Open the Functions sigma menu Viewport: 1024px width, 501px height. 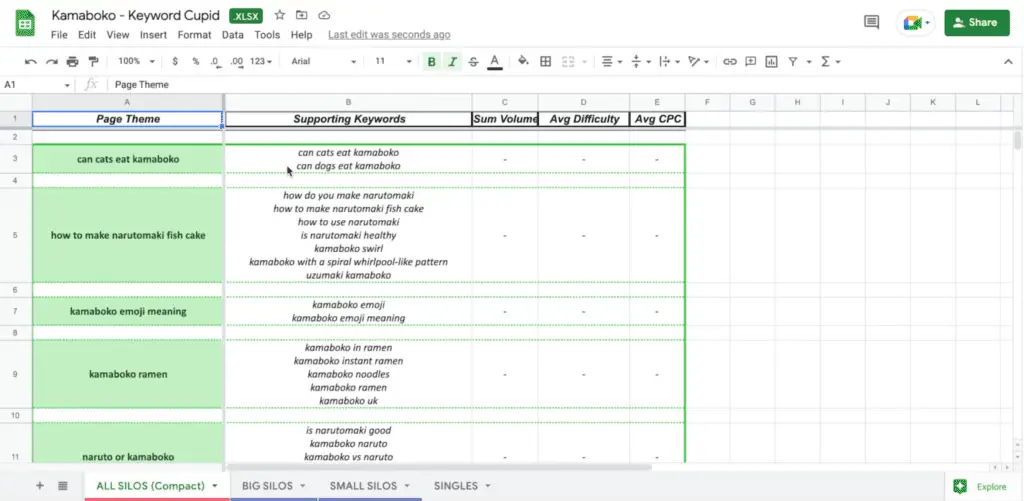click(x=829, y=61)
